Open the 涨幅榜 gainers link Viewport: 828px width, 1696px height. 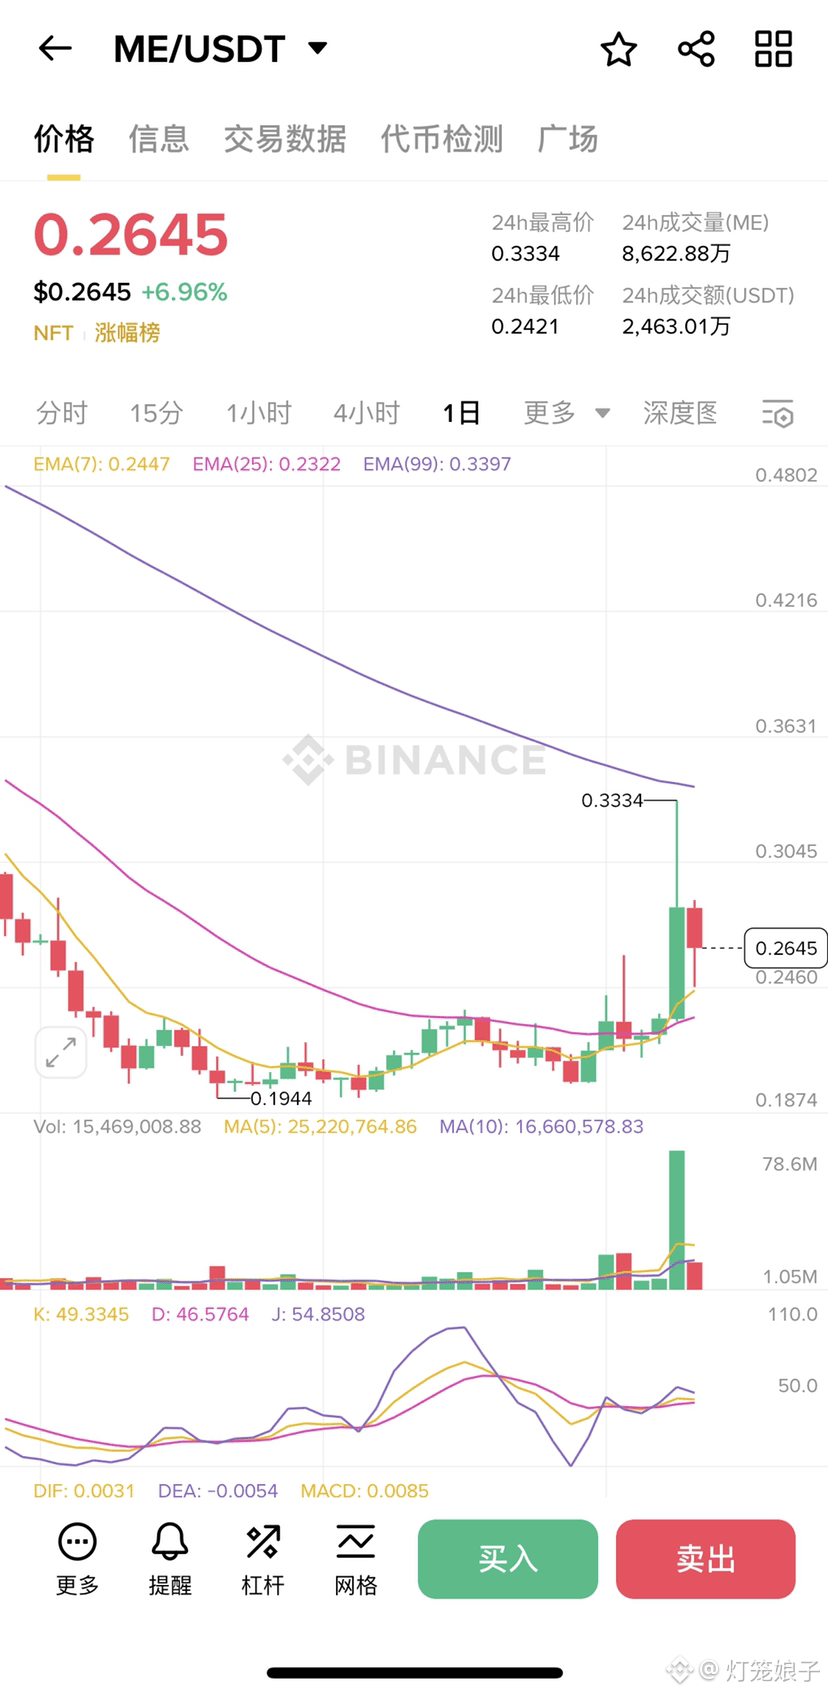[127, 333]
